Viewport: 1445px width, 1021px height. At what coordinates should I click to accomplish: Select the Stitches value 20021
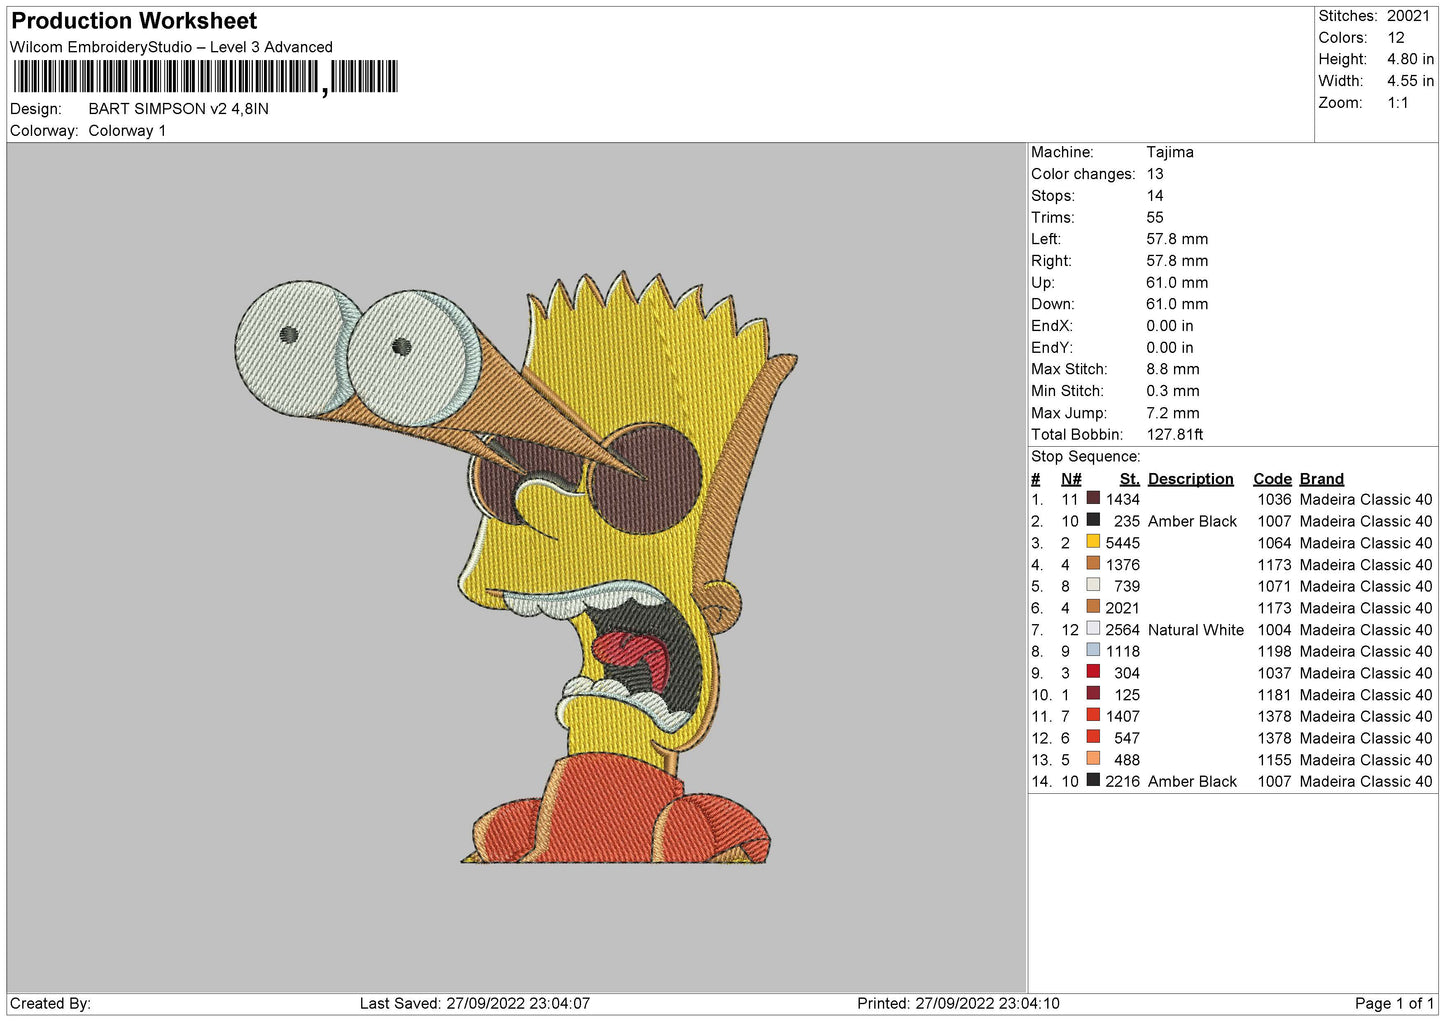pyautogui.click(x=1408, y=16)
